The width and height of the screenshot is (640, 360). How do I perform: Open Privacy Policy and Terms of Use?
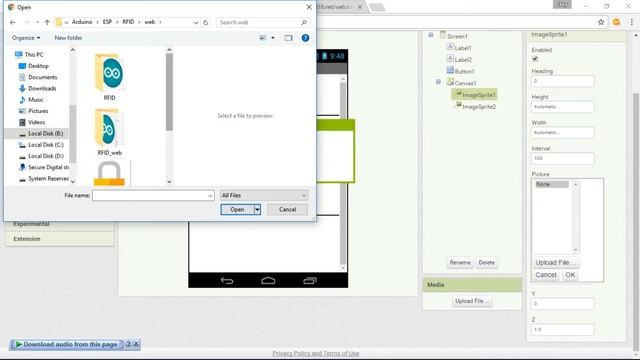tap(316, 353)
